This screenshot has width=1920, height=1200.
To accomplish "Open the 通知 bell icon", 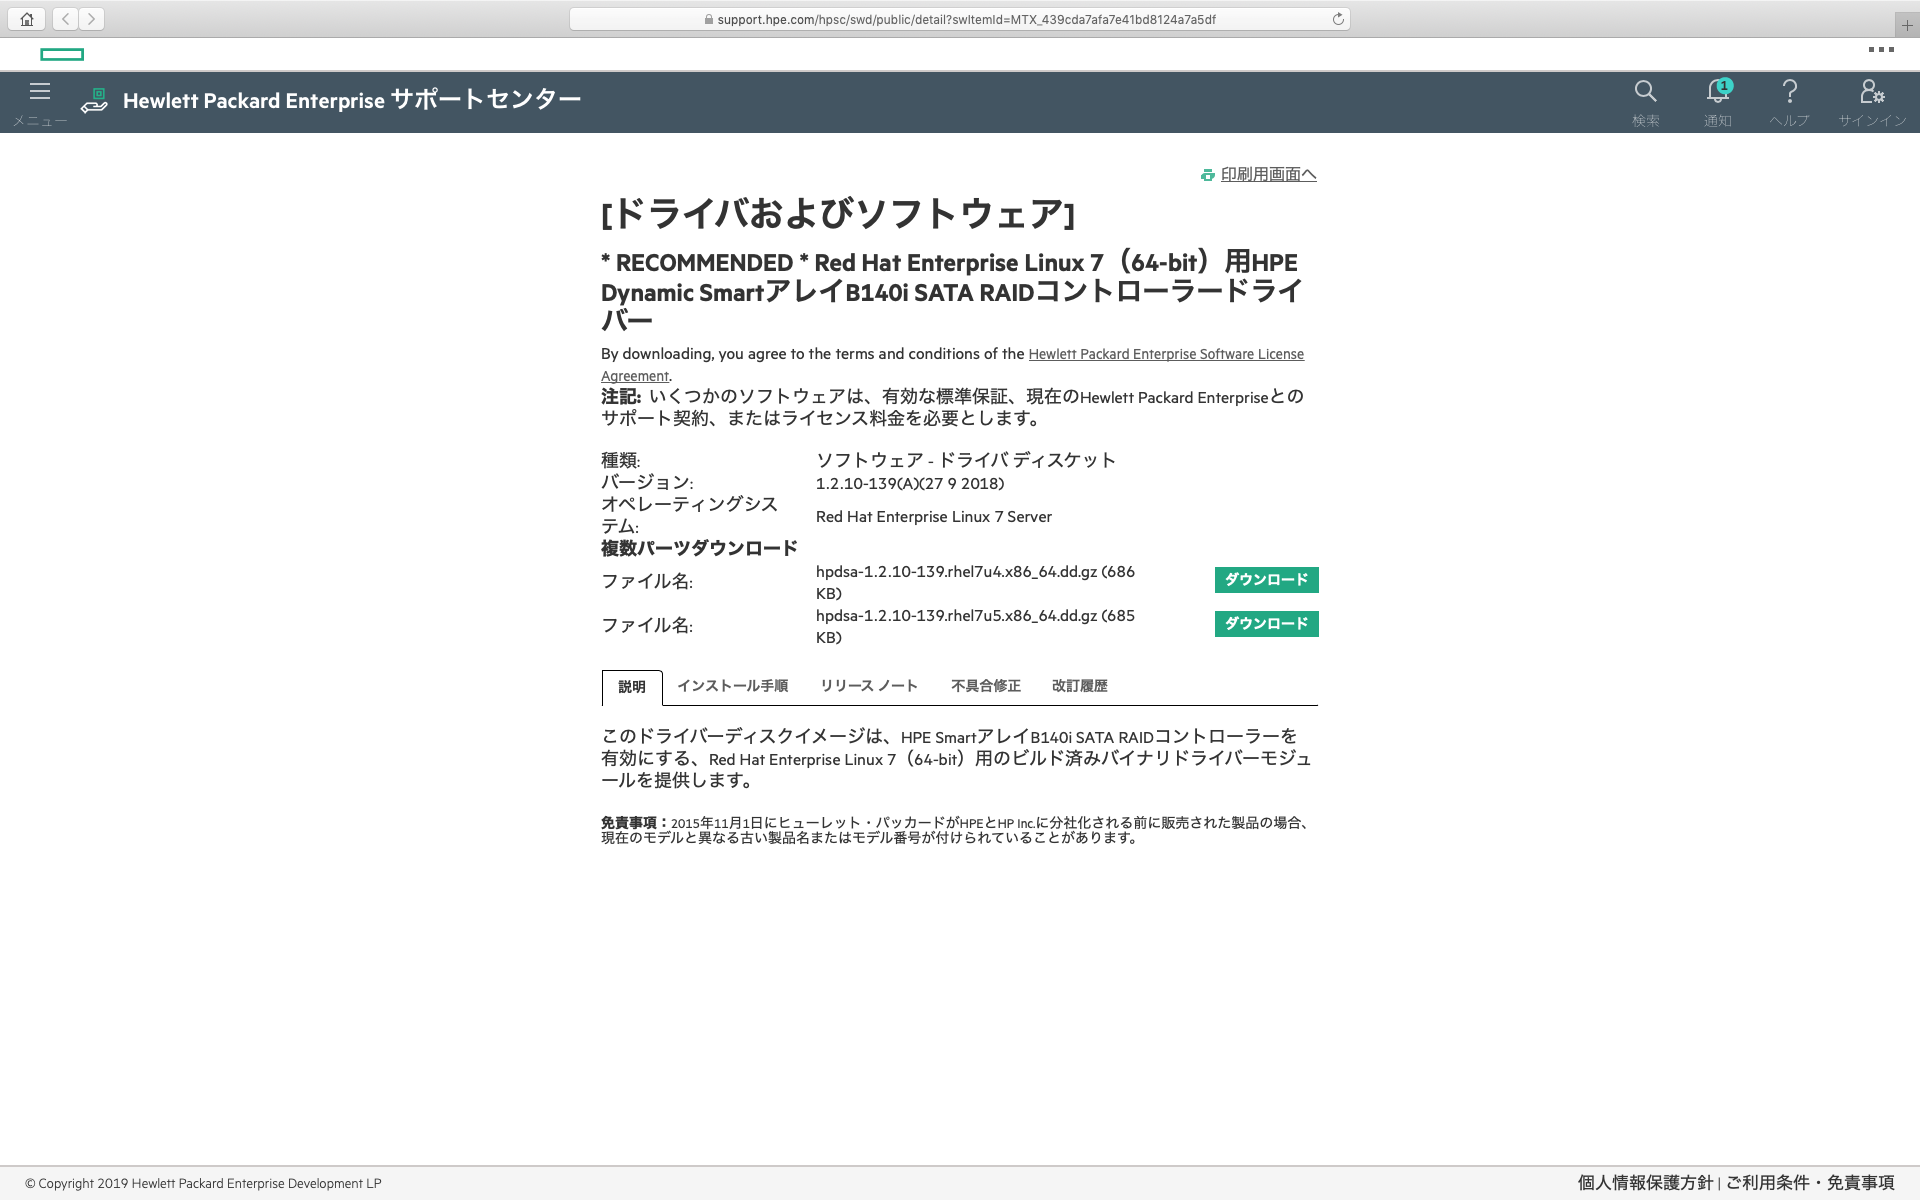I will (x=1718, y=92).
